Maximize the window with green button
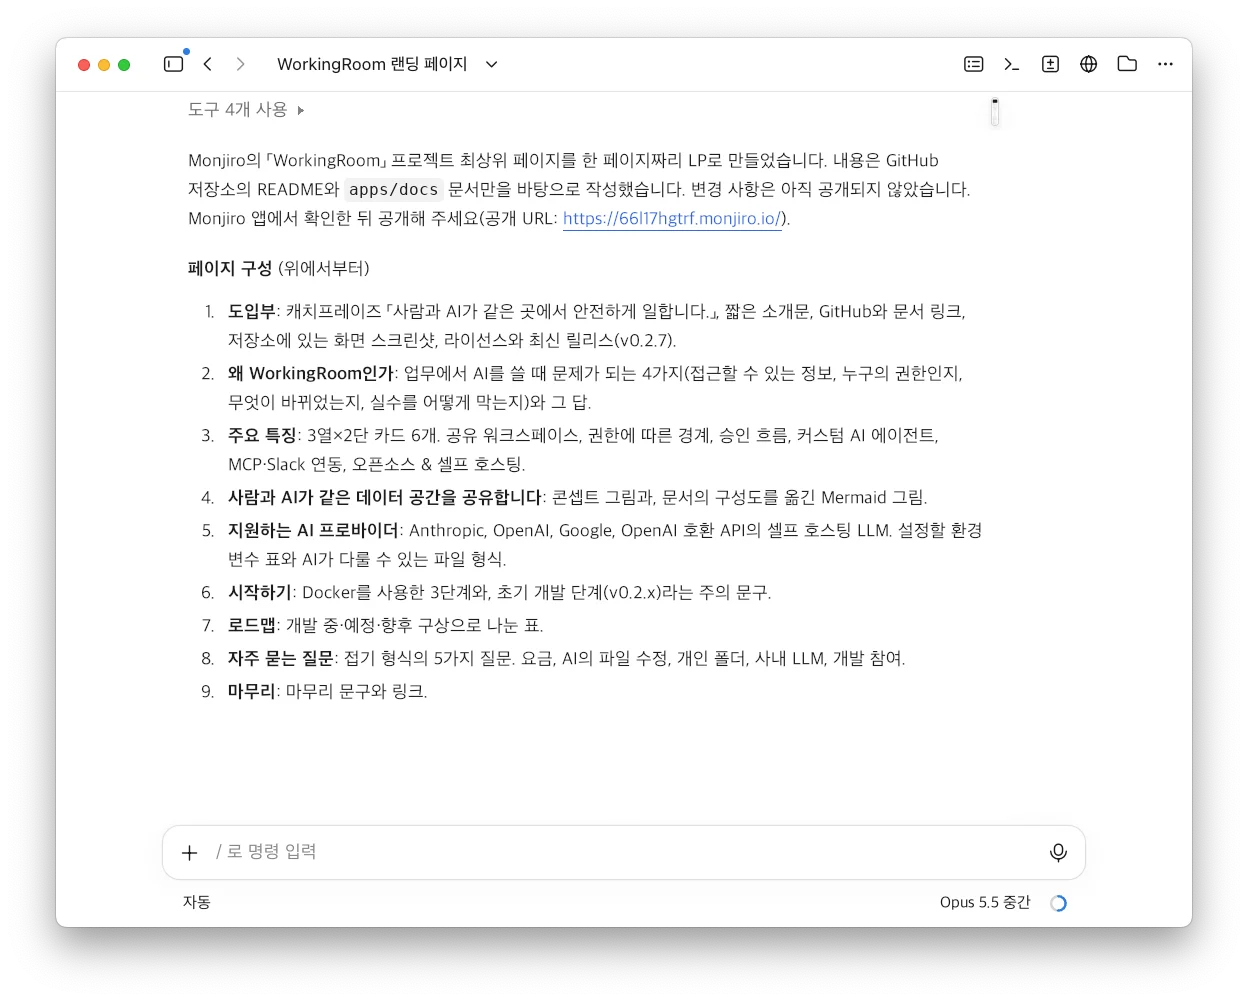 click(124, 65)
